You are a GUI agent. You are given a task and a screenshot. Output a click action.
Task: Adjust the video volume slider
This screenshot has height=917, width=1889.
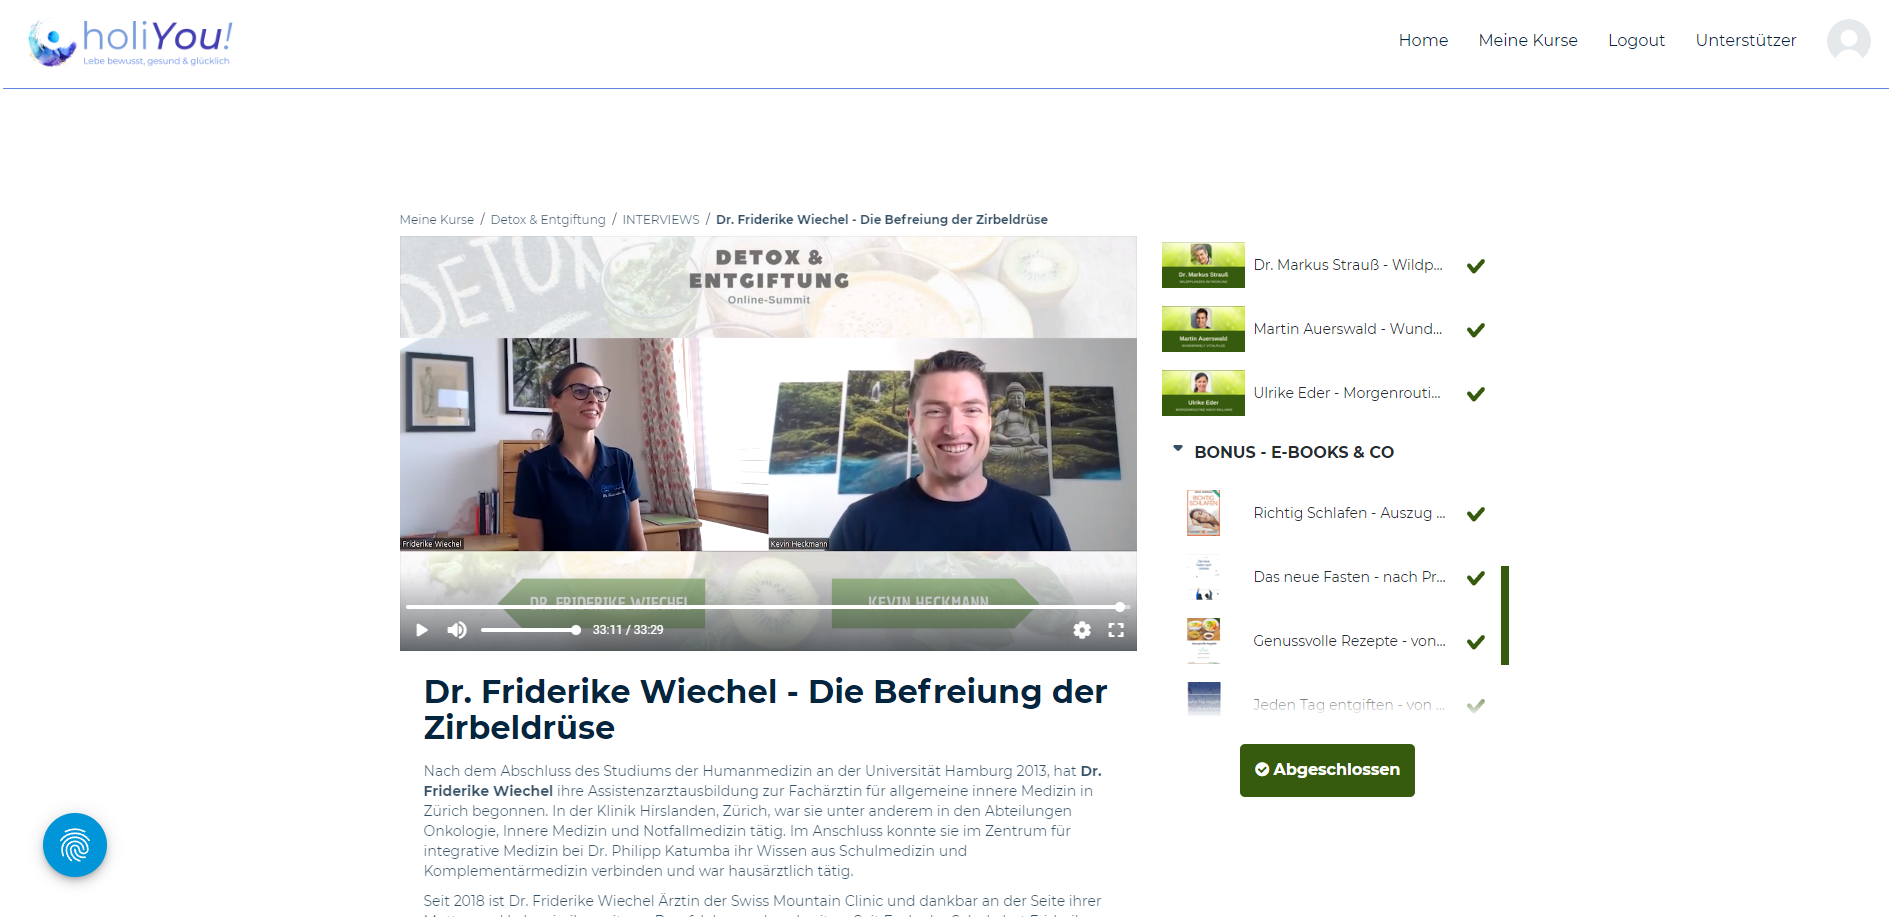tap(530, 630)
